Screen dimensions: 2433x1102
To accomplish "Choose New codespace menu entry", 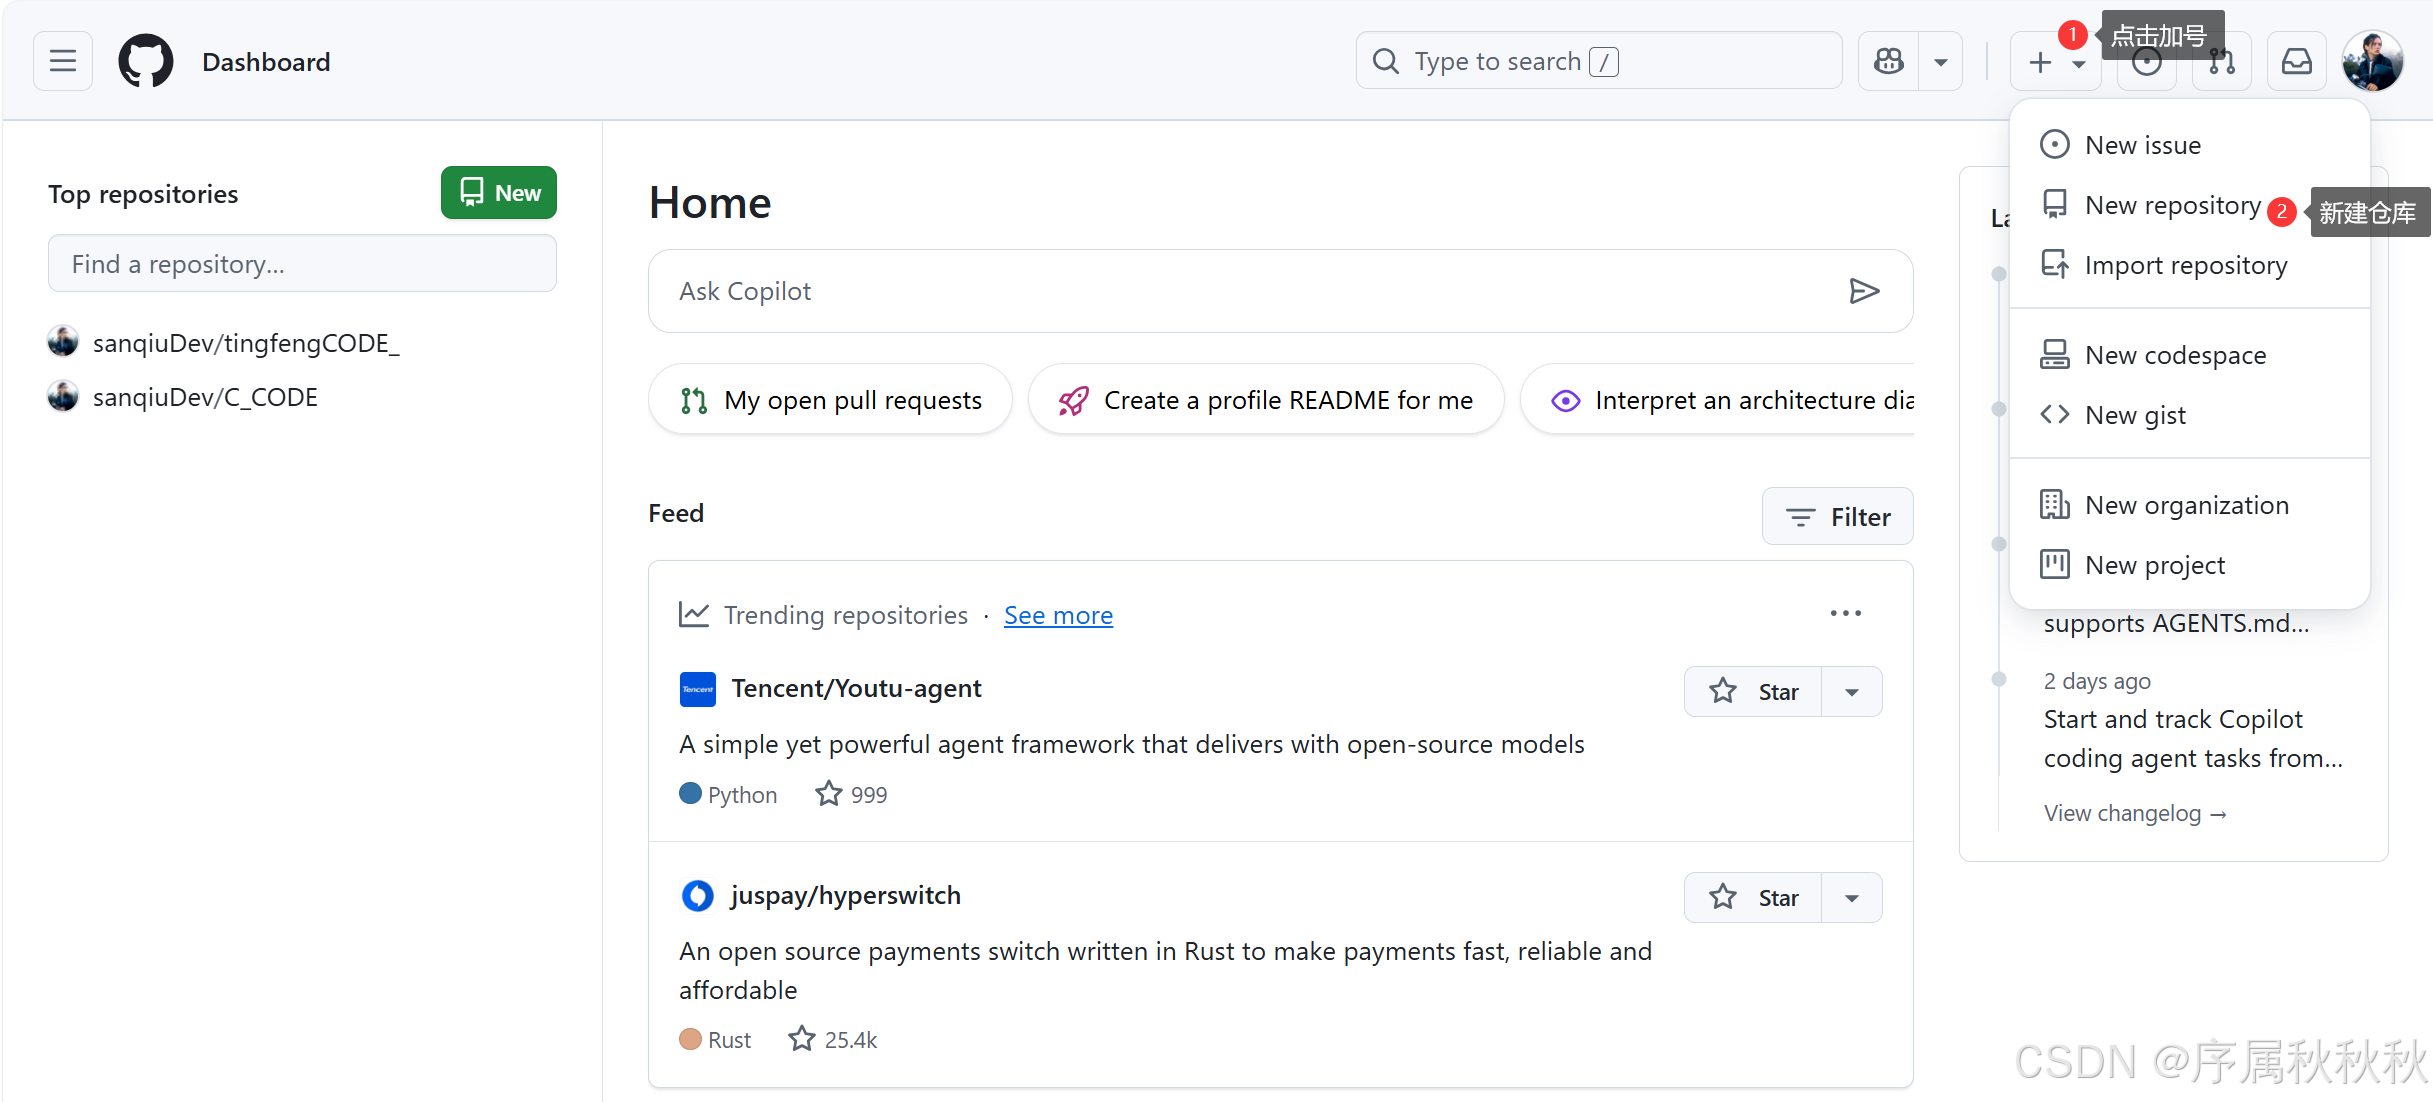I will click(2174, 355).
